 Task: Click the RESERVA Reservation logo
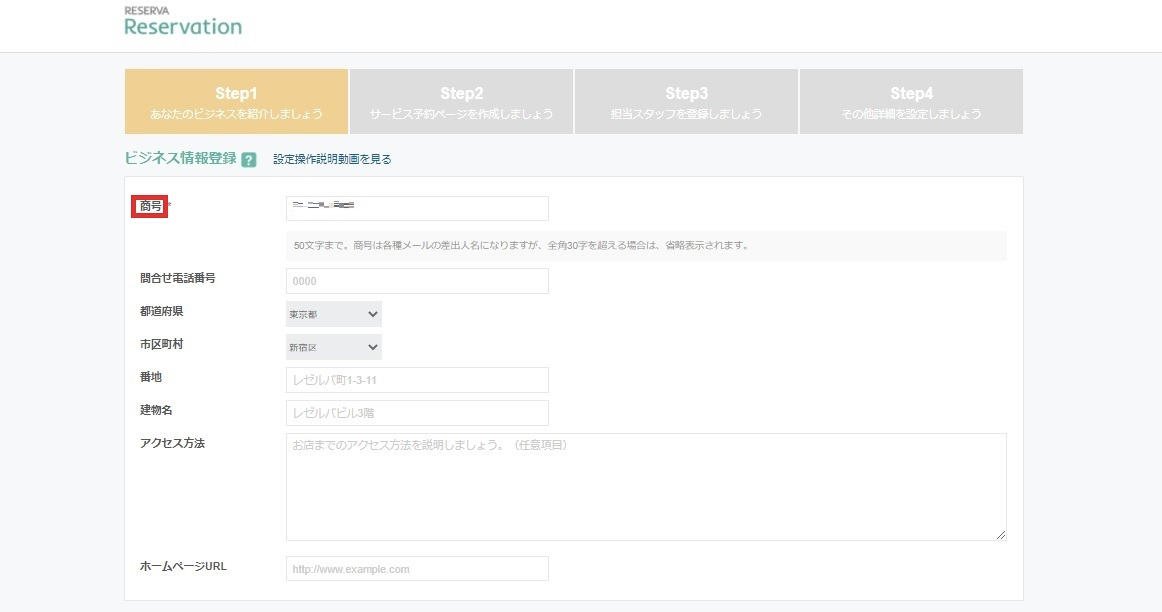pyautogui.click(x=183, y=22)
